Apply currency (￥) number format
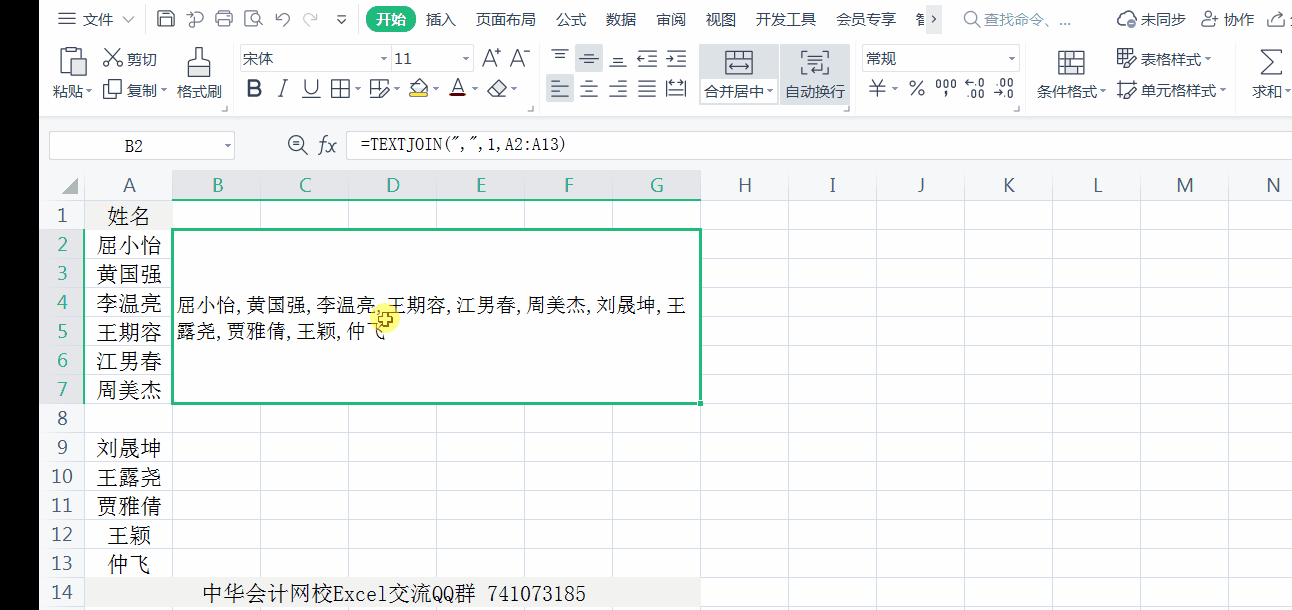This screenshot has height=610, width=1292. click(877, 89)
